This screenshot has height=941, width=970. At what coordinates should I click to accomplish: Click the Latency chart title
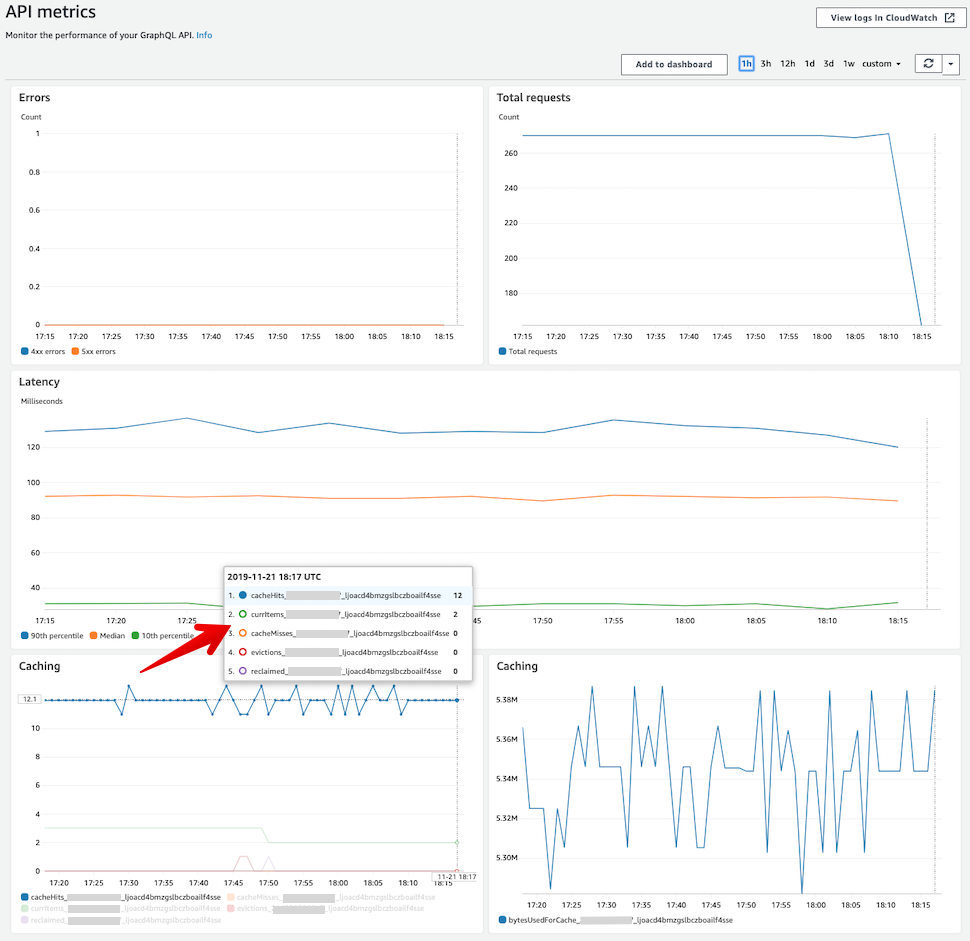(x=39, y=382)
